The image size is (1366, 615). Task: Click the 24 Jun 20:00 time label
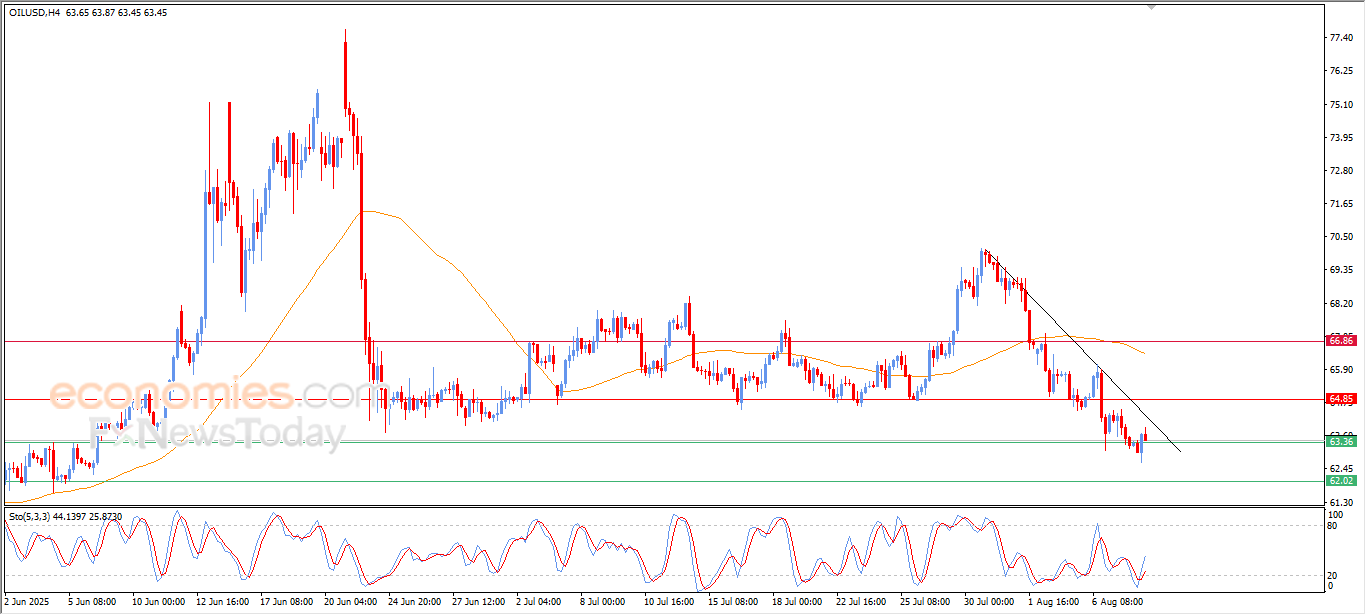click(416, 602)
